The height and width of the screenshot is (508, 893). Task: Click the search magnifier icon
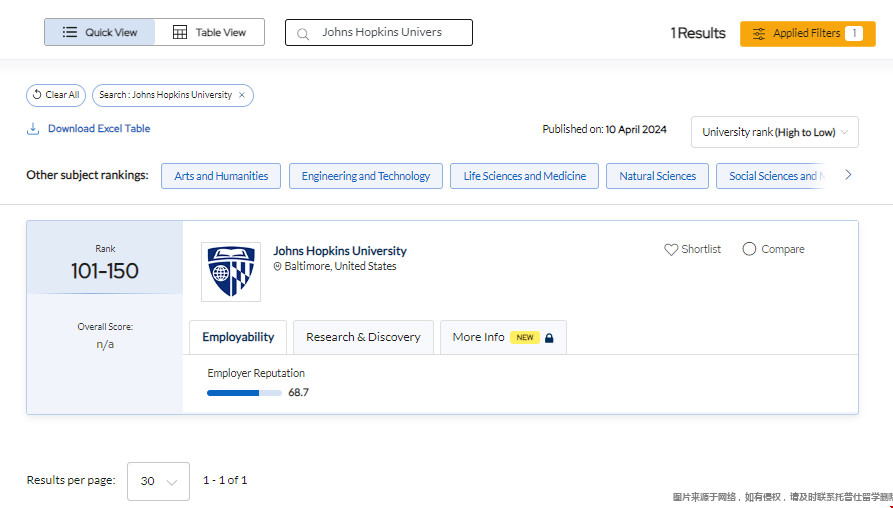303,34
